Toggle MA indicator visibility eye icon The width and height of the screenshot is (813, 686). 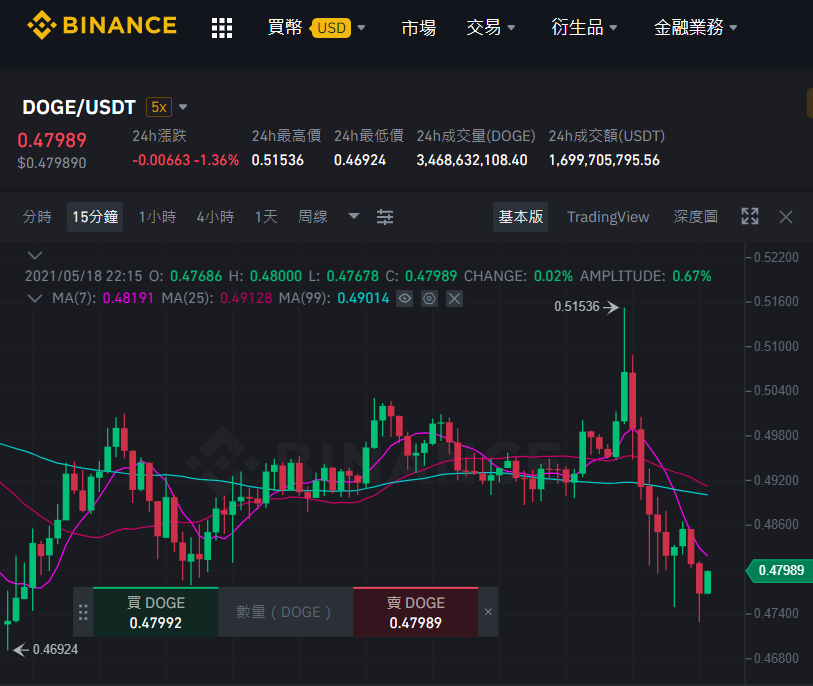click(x=404, y=298)
